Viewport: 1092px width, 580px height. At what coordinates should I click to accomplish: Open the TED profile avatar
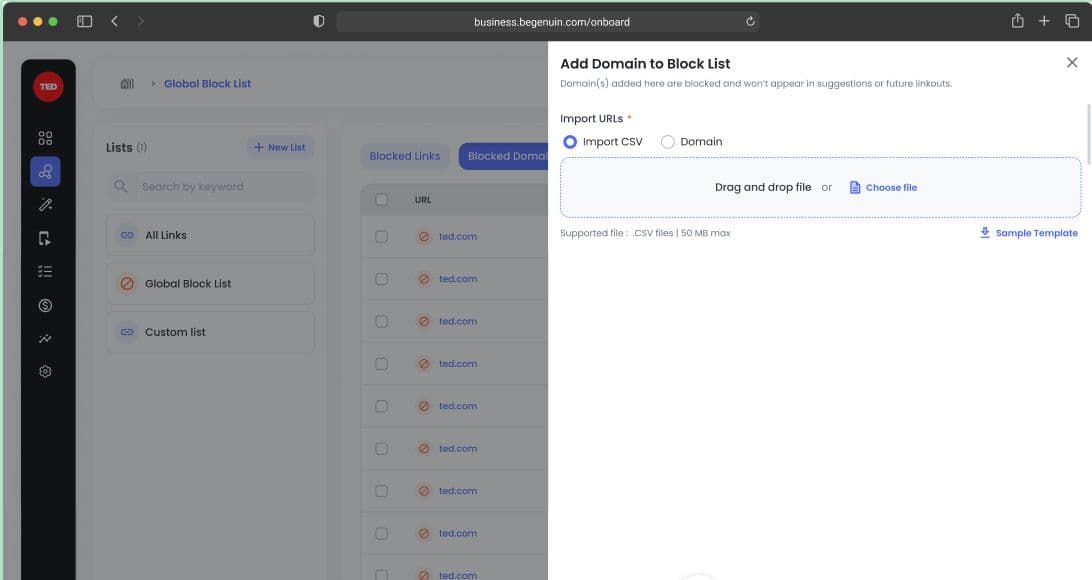[x=48, y=87]
